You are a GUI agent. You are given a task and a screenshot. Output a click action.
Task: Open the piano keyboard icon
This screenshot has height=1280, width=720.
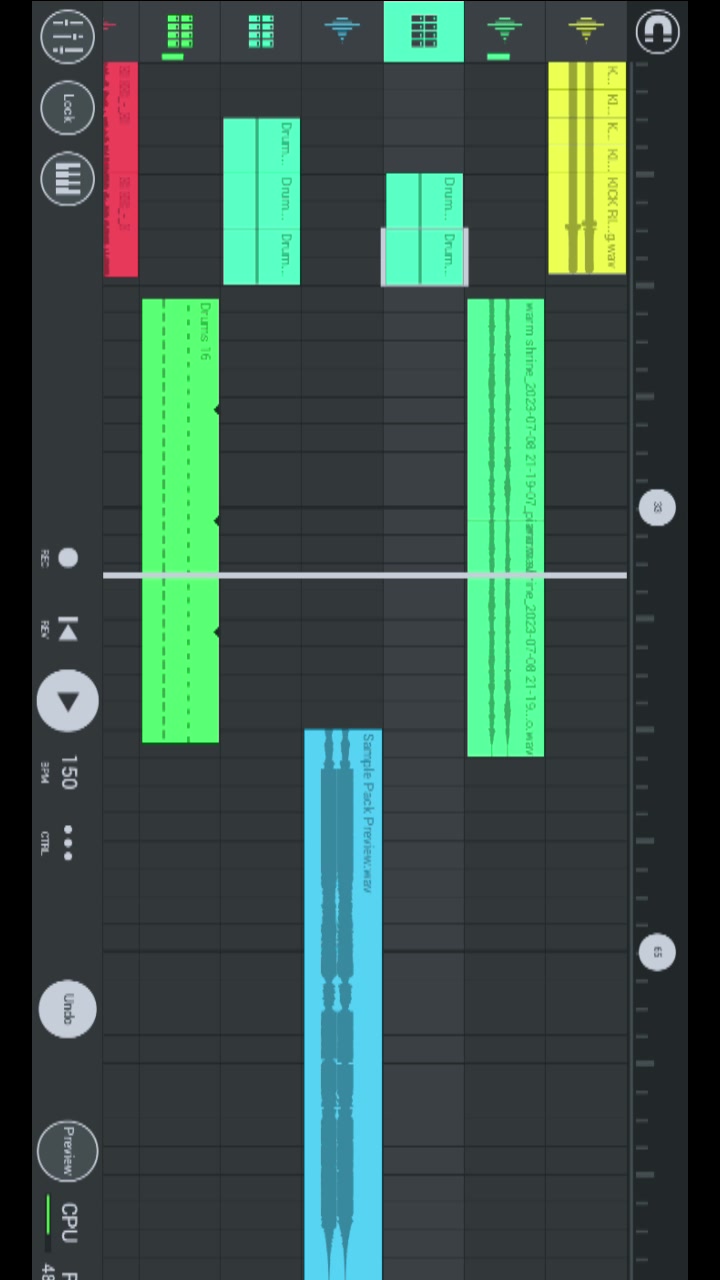[67, 179]
